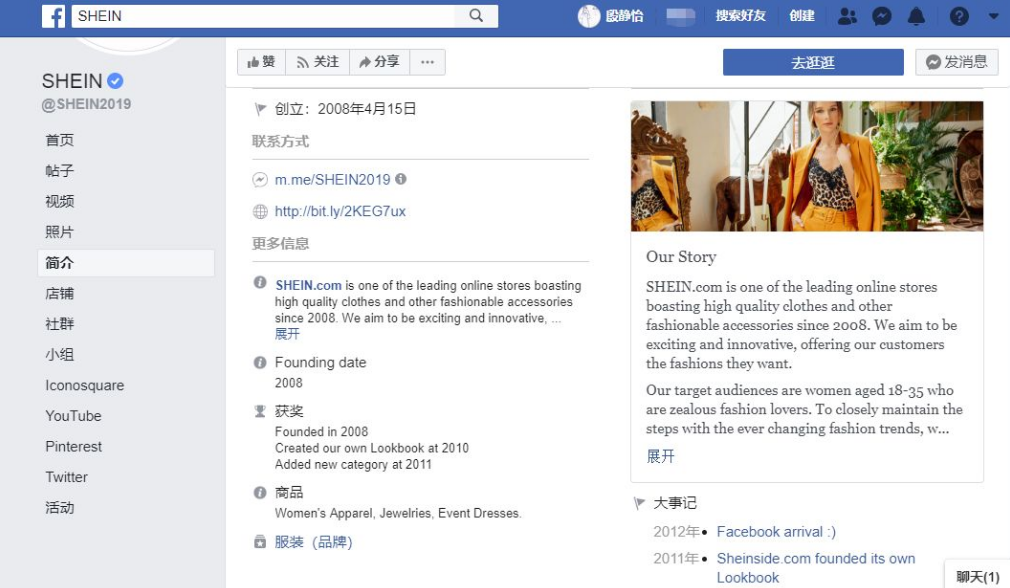1010x588 pixels.
Task: Click the Messenger icon beside m.me link
Action: [260, 180]
